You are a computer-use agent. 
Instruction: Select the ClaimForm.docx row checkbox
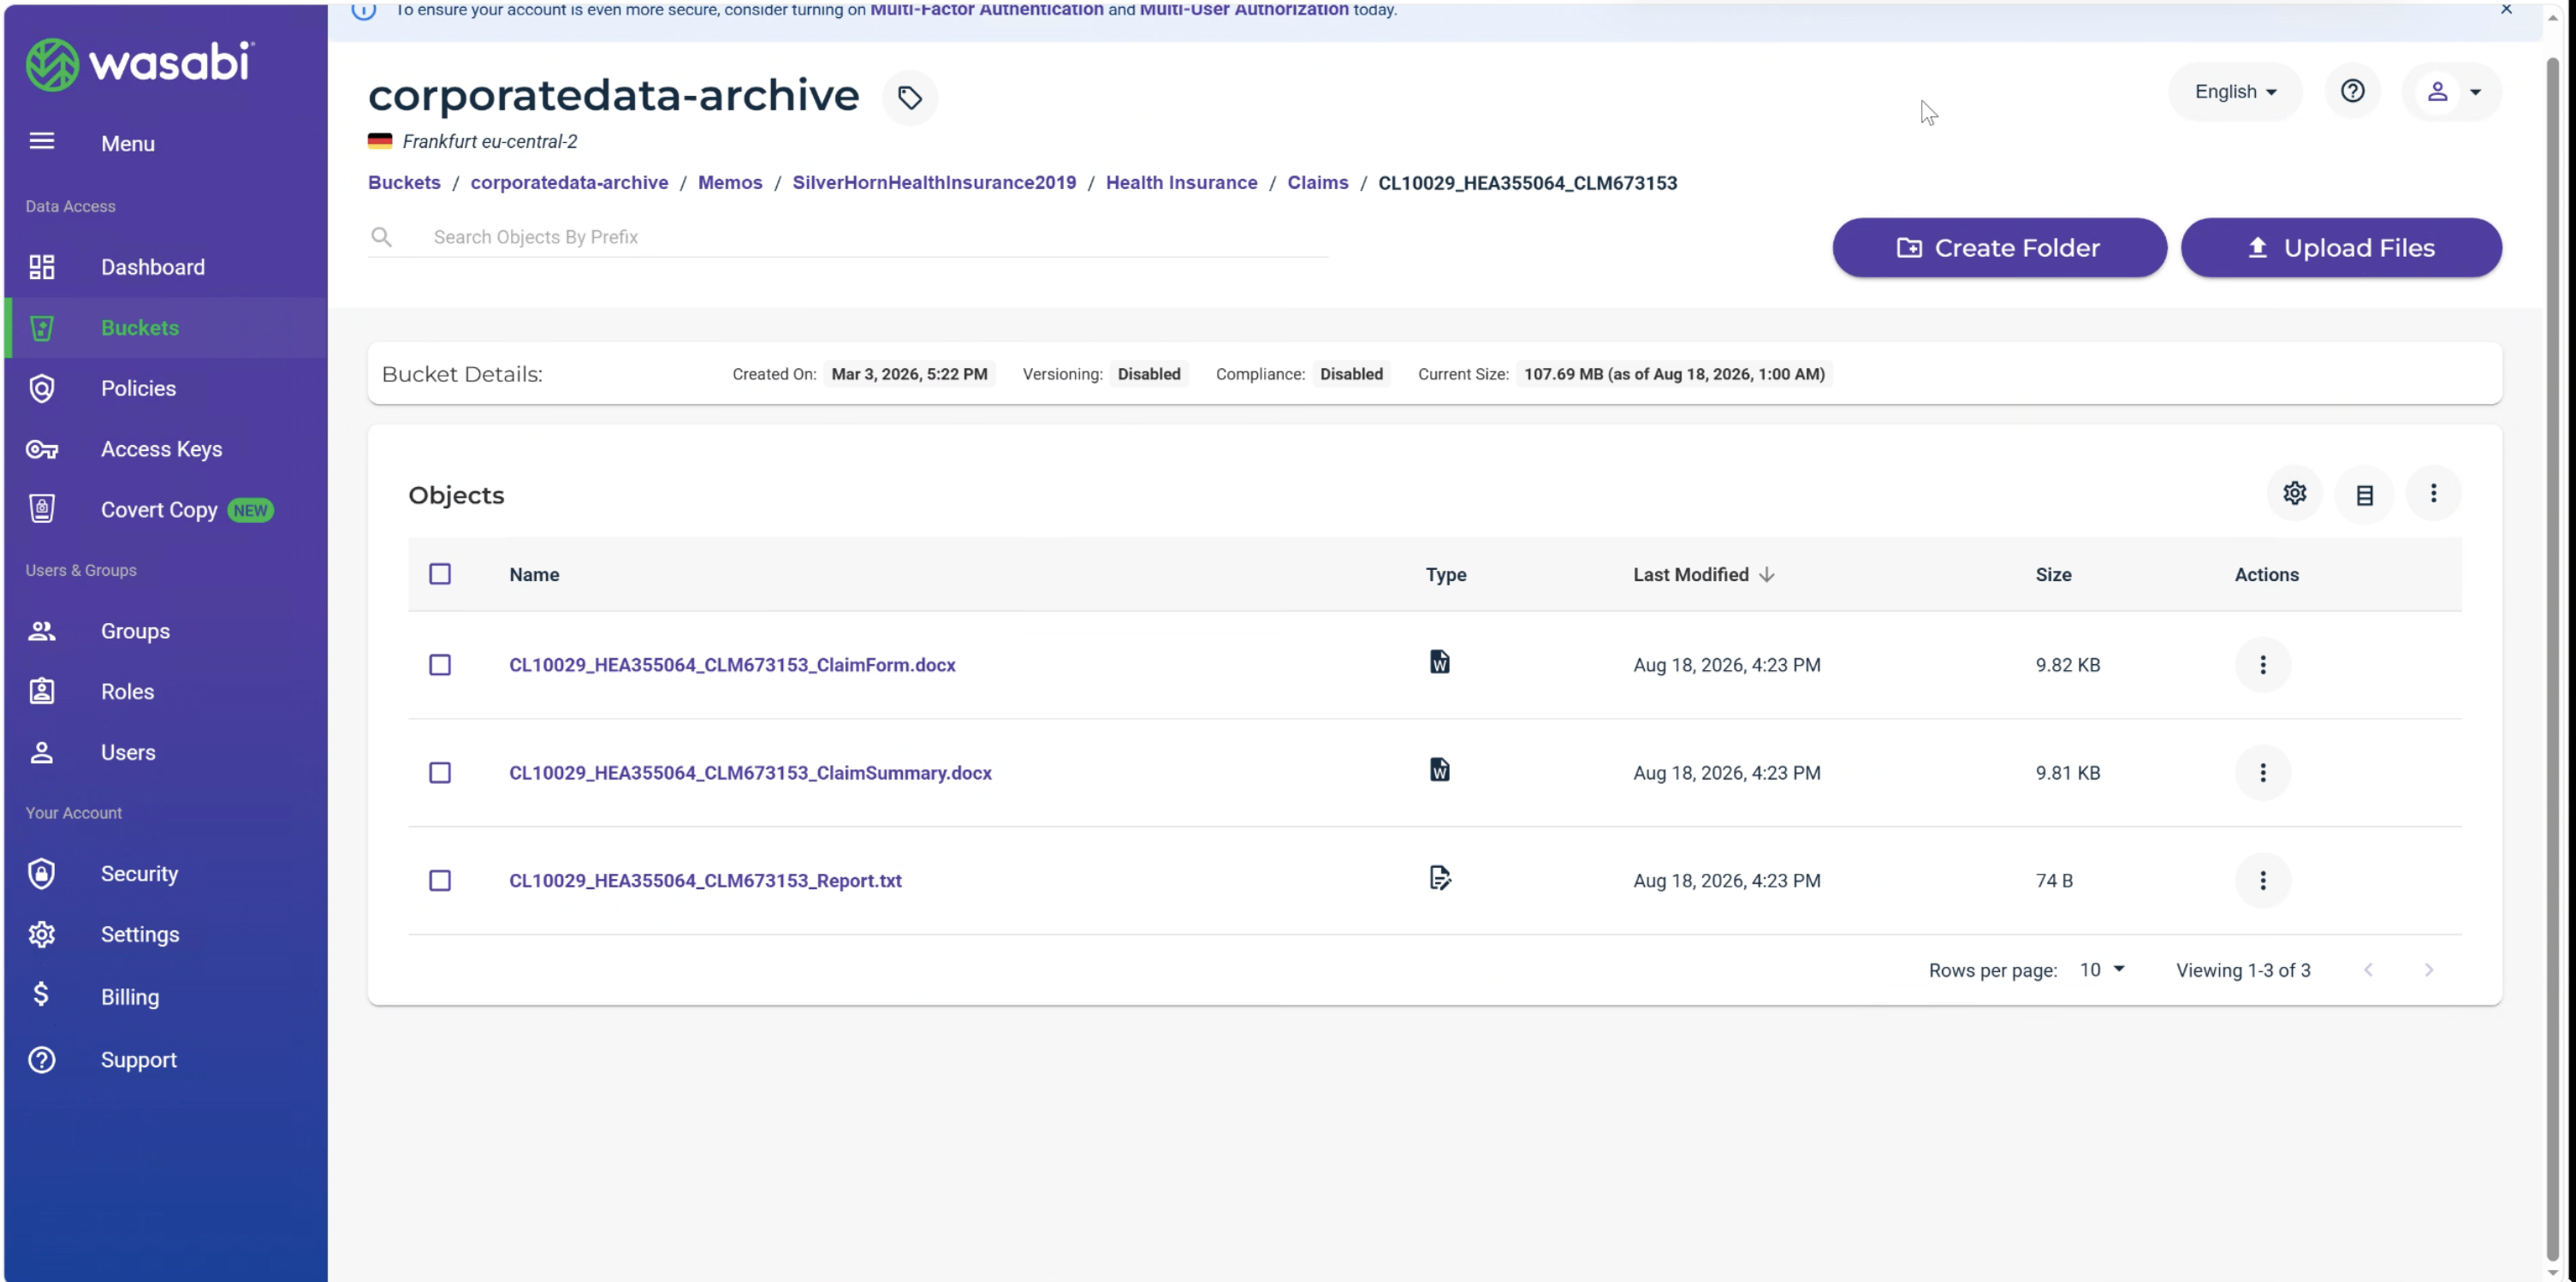(x=440, y=665)
